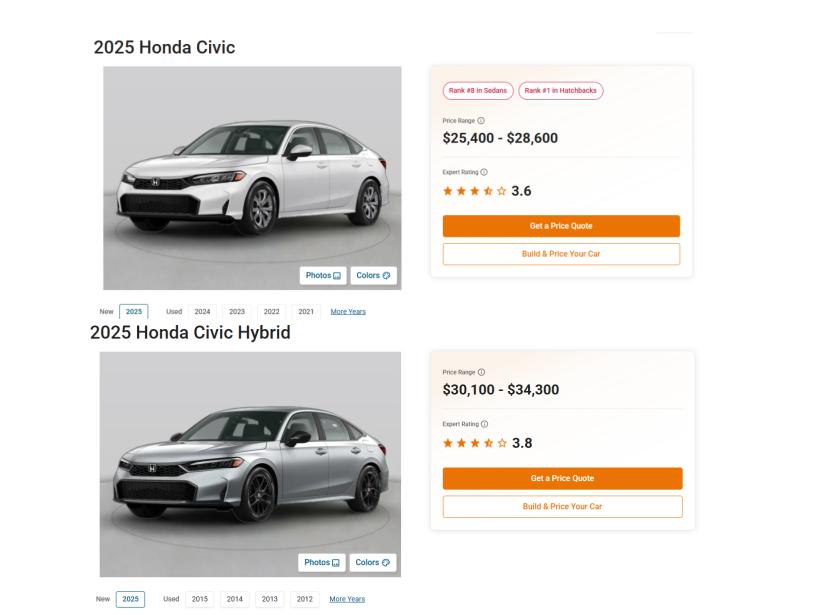Expand More Years for the Civic Hybrid
The width and height of the screenshot is (817, 615).
pos(347,599)
